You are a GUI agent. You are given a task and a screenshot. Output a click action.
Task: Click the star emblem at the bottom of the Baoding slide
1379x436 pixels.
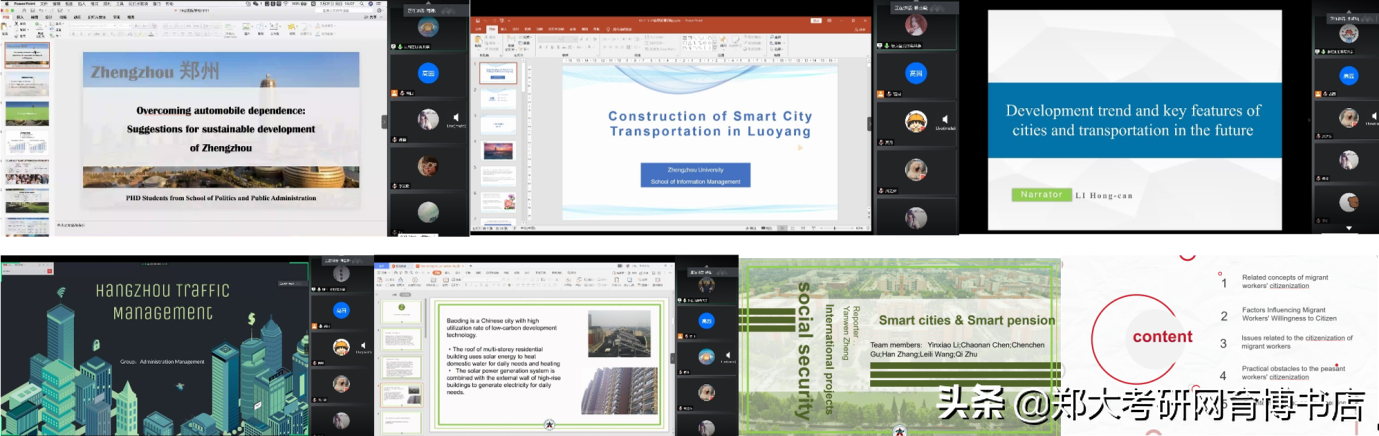coord(548,425)
